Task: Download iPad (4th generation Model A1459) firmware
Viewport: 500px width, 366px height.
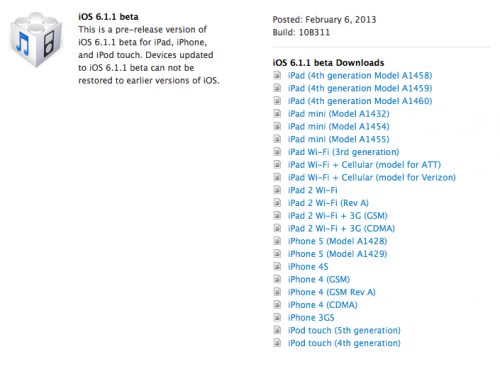Action: (360, 88)
